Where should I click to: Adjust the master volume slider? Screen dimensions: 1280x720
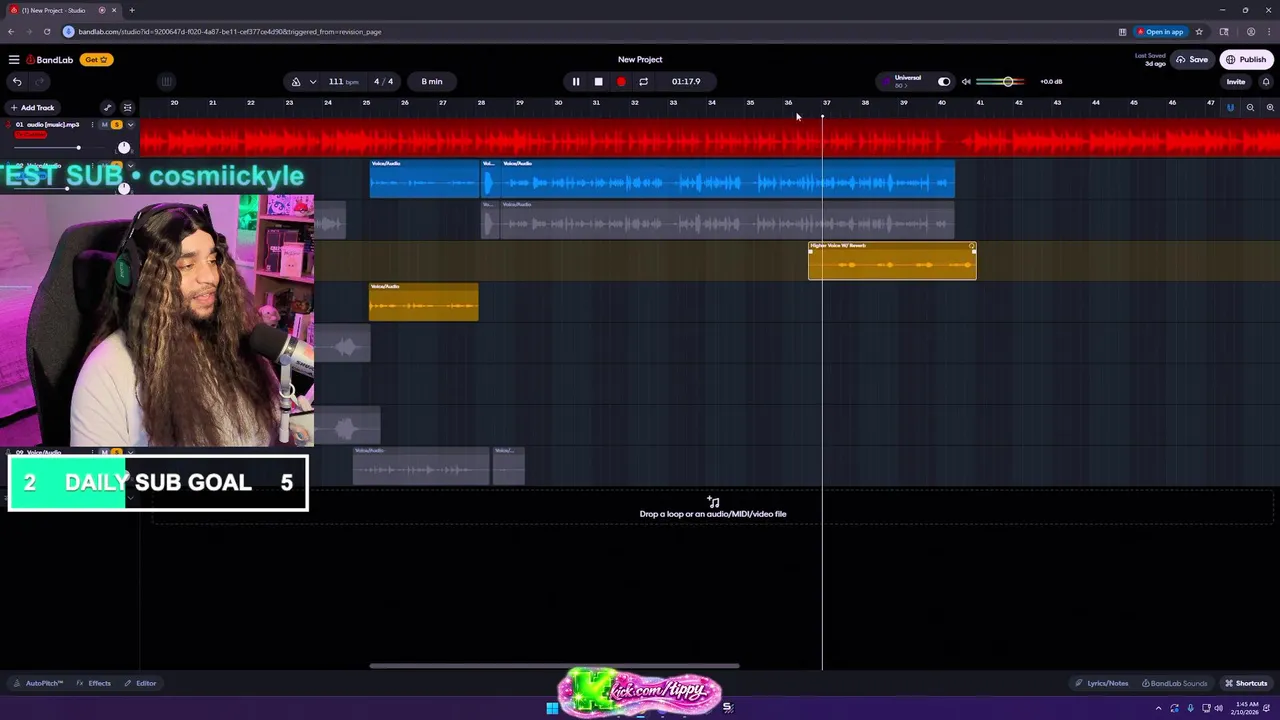[1001, 82]
